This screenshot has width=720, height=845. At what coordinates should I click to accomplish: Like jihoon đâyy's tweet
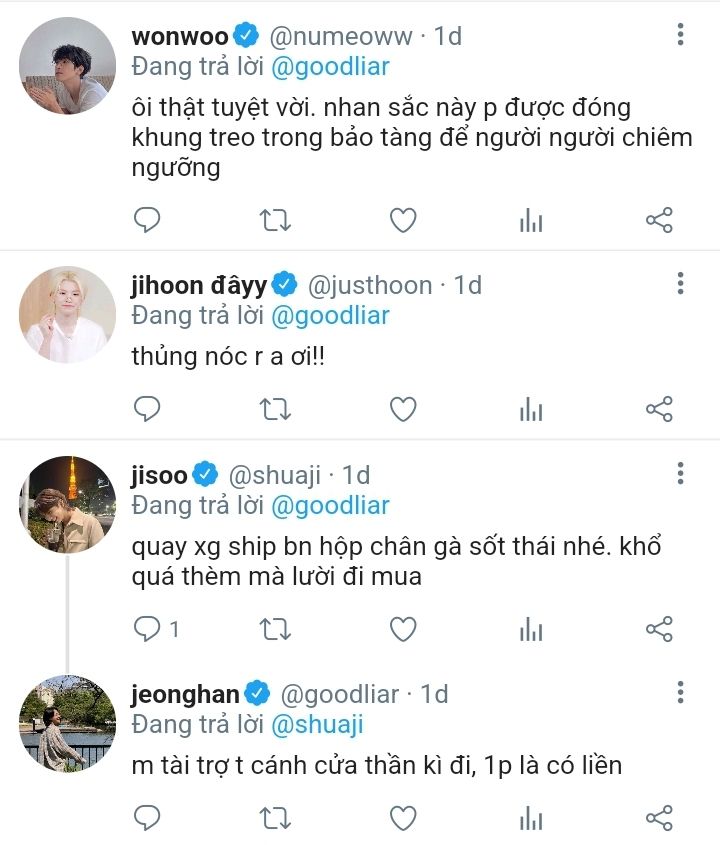402,408
